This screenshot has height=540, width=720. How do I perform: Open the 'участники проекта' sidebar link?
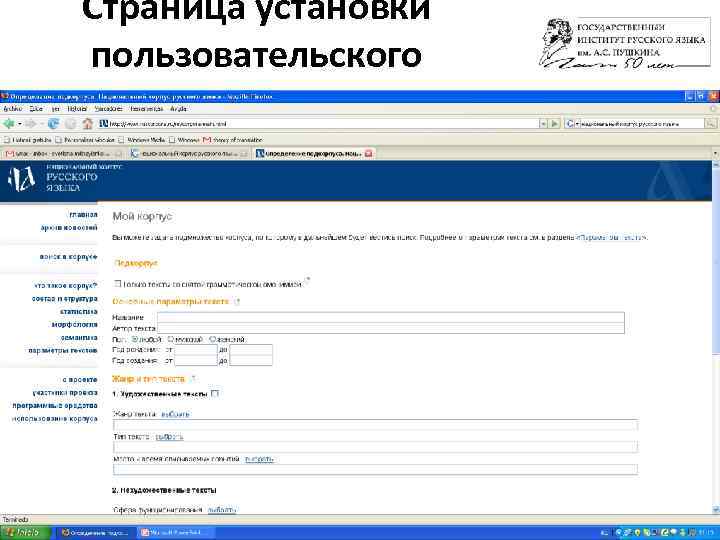[65, 393]
